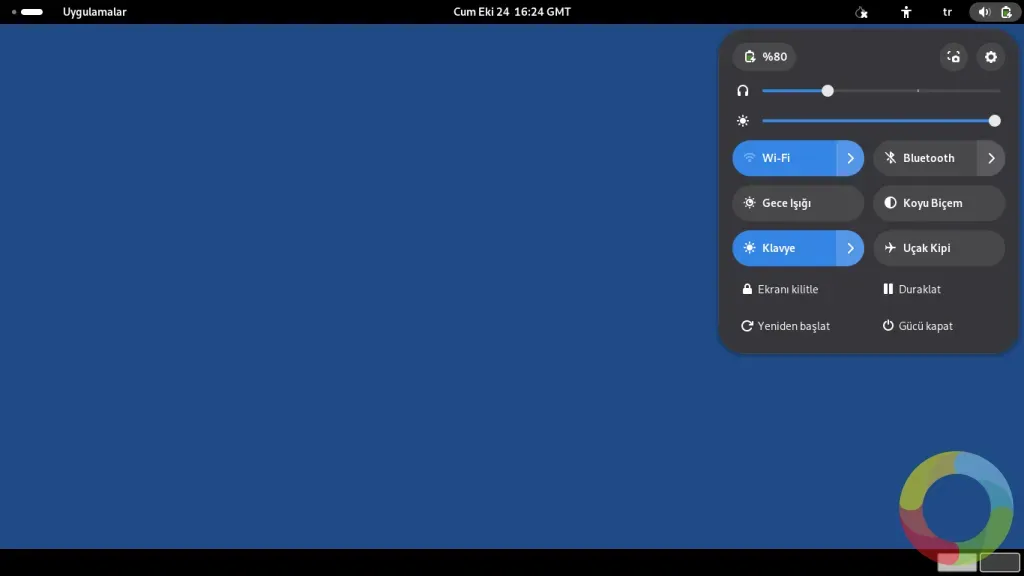Screen dimensions: 1024x576
Task: Open the accessibility menu icon
Action: 906,12
